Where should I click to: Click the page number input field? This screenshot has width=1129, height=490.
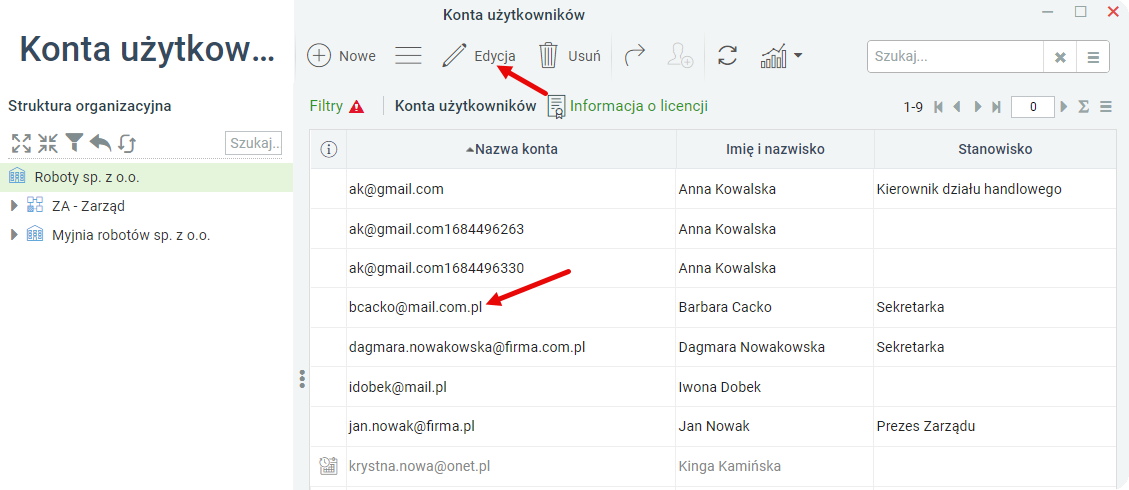pos(1033,107)
